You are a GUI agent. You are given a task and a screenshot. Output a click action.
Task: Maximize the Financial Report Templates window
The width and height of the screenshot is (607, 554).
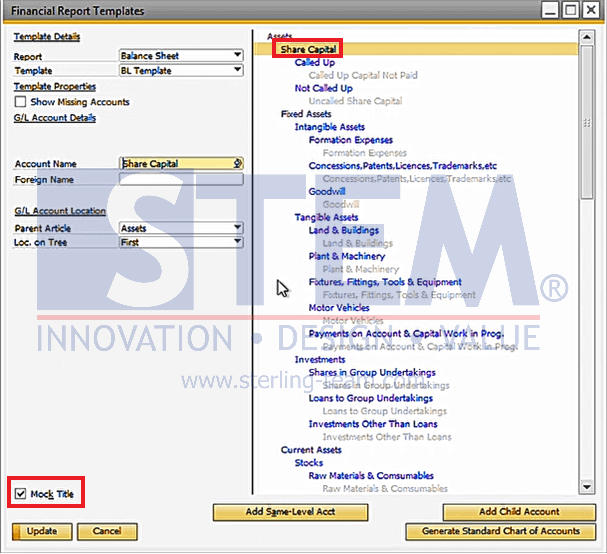pos(570,11)
